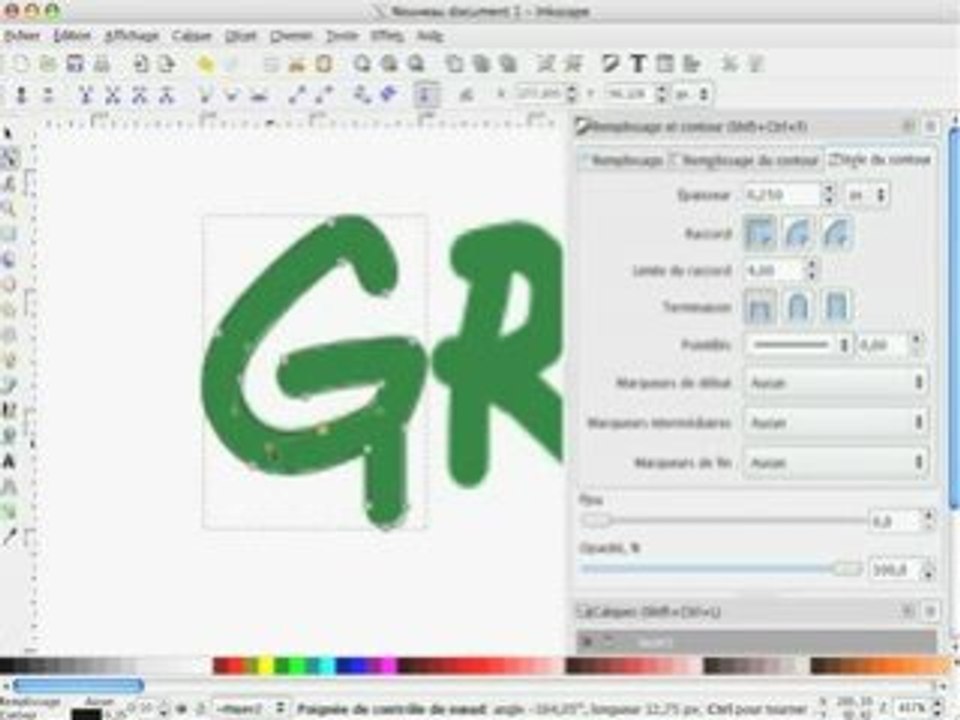The width and height of the screenshot is (960, 720).
Task: Select the Bezier pen tool
Action: [x=9, y=385]
